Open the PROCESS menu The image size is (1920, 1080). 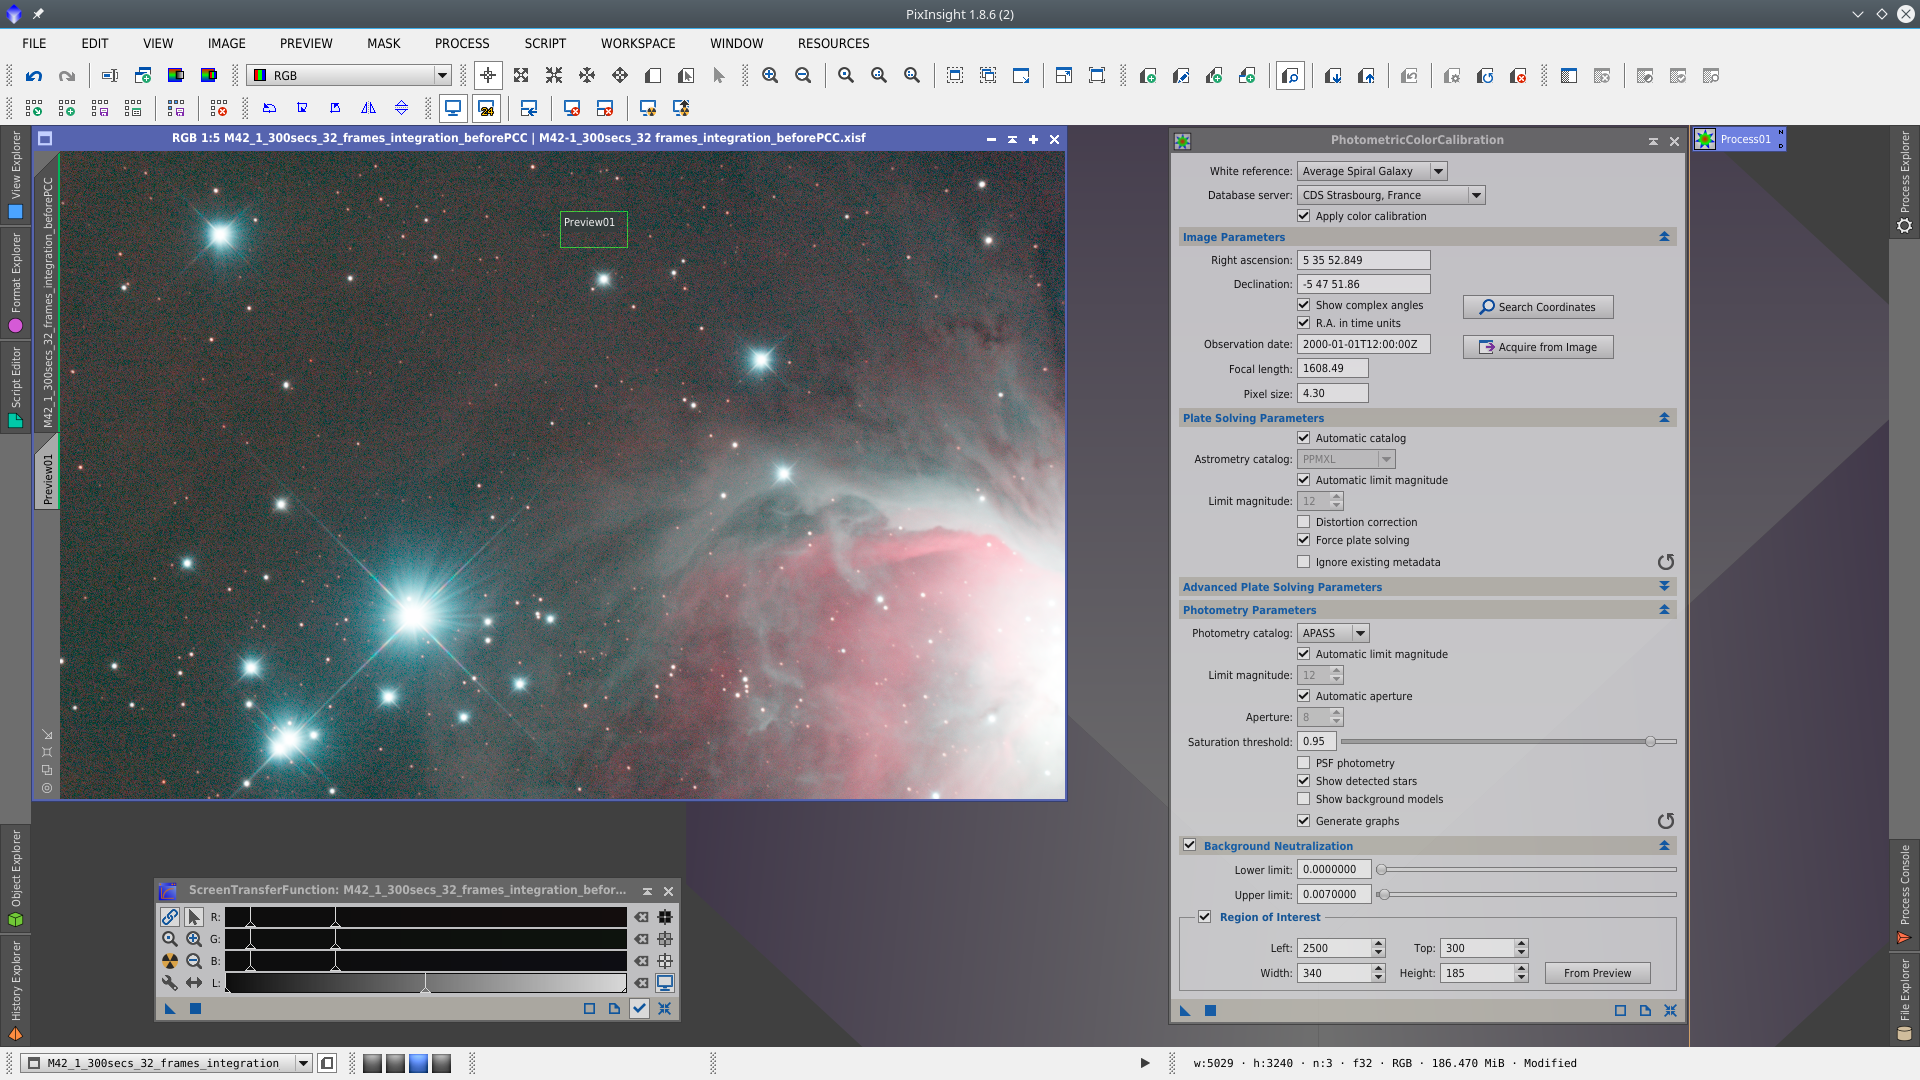(461, 43)
